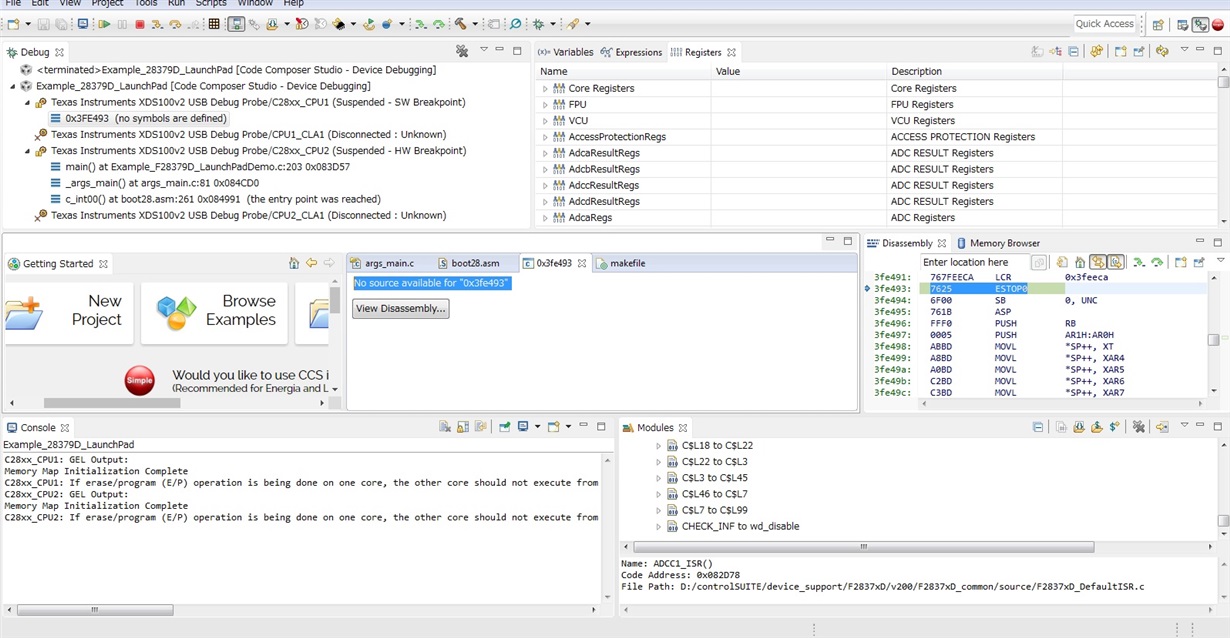1230x638 pixels.
Task: Click the Suspend pause icon in toolbar
Action: click(x=122, y=24)
